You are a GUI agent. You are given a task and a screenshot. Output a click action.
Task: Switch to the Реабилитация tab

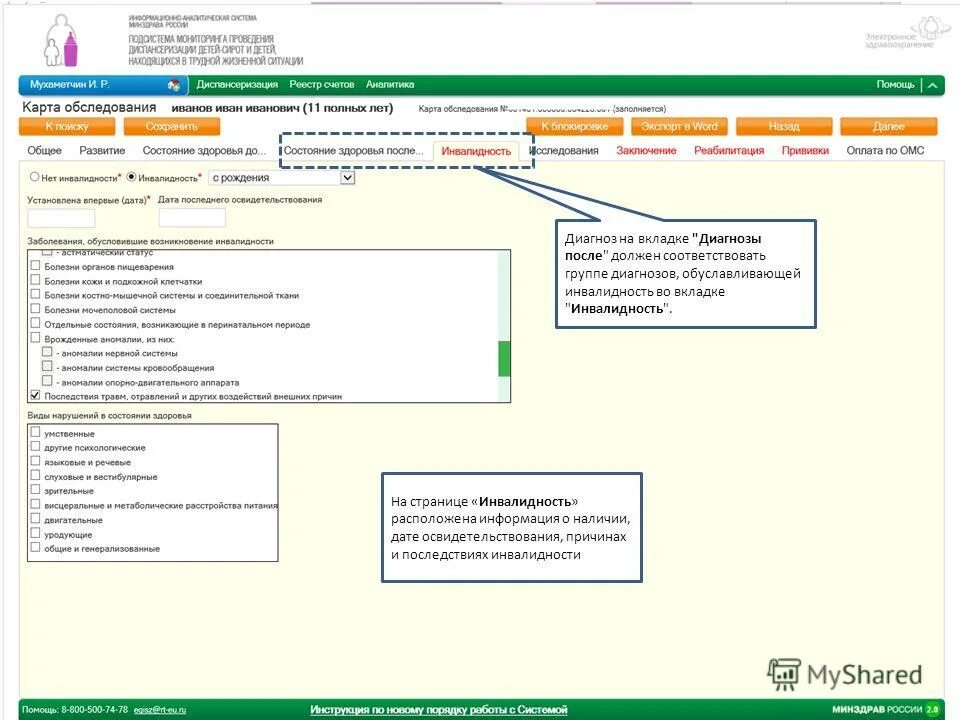(x=729, y=151)
